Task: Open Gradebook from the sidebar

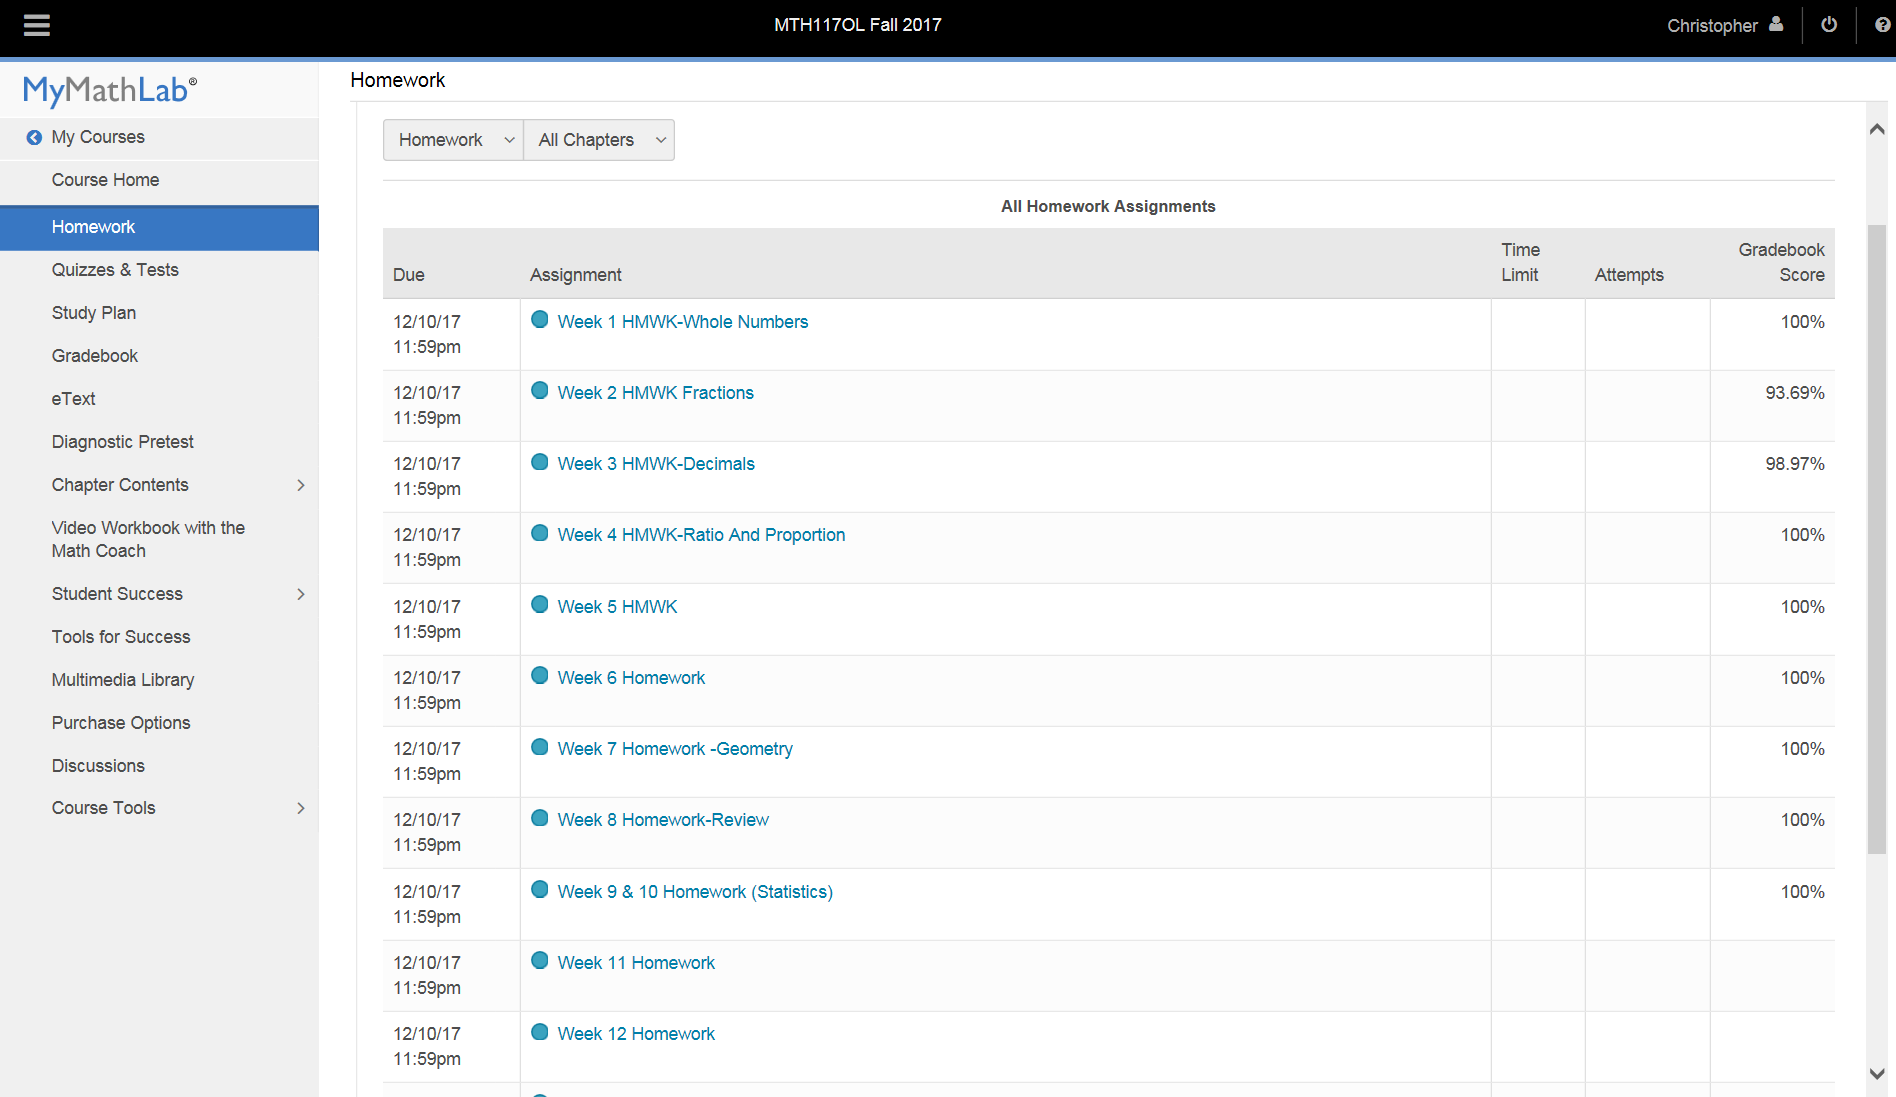Action: point(95,356)
